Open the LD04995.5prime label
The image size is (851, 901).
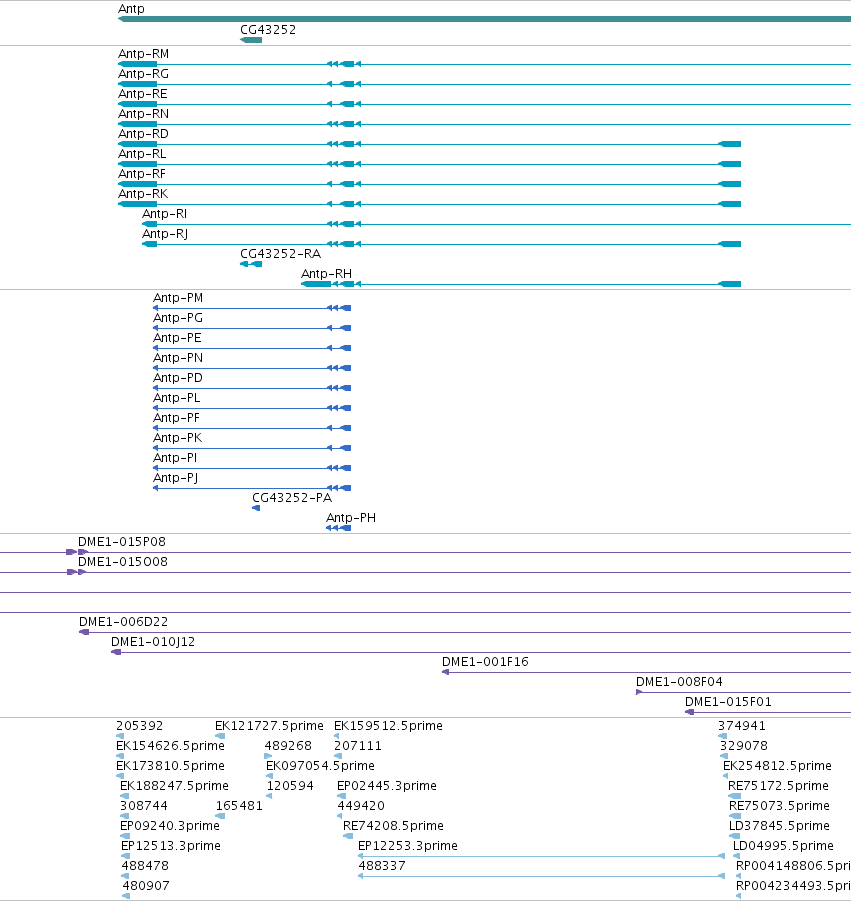coord(783,846)
